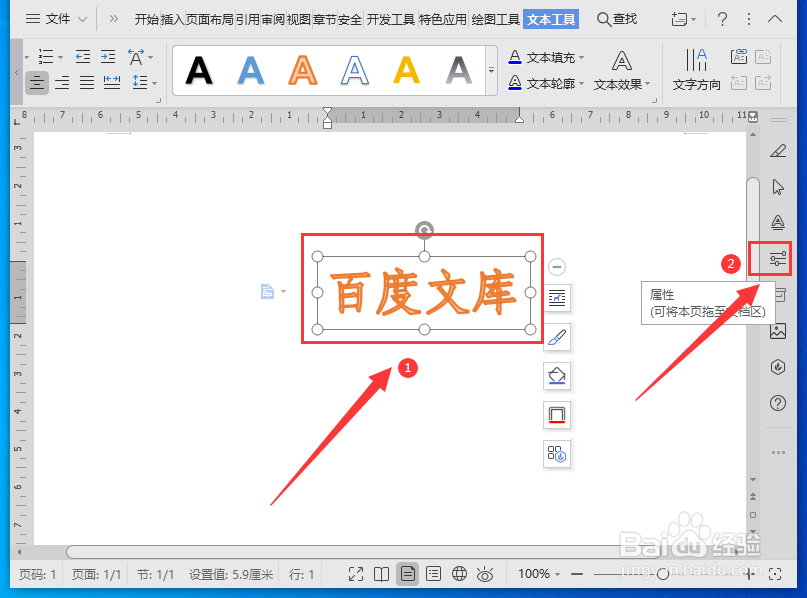Viewport: 807px width, 598px height.
Task: Open the 特色应用 tab
Action: [443, 20]
